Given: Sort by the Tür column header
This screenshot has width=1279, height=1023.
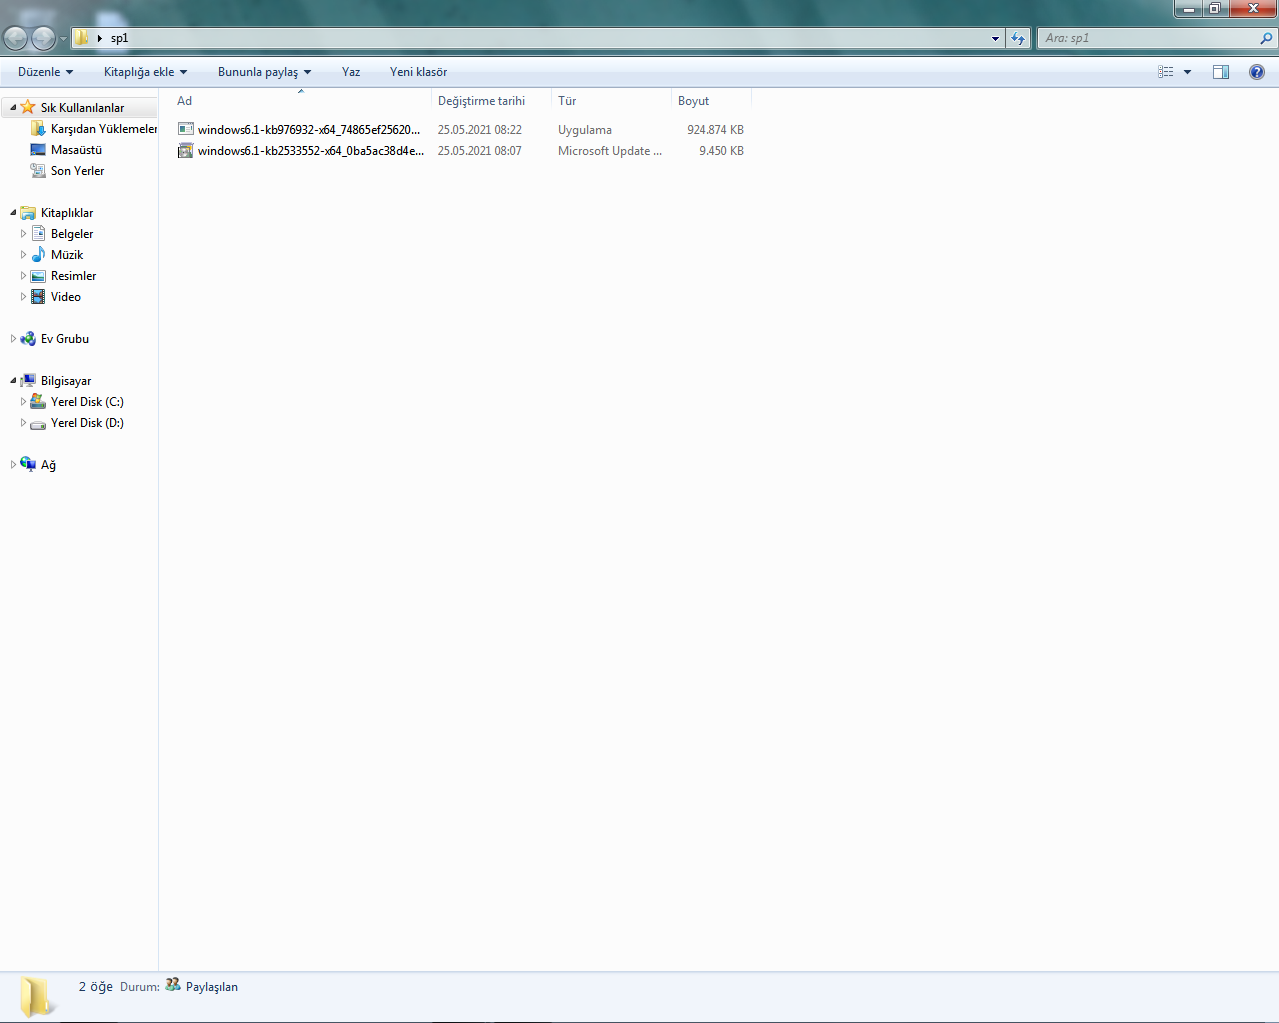Looking at the screenshot, I should pyautogui.click(x=611, y=101).
